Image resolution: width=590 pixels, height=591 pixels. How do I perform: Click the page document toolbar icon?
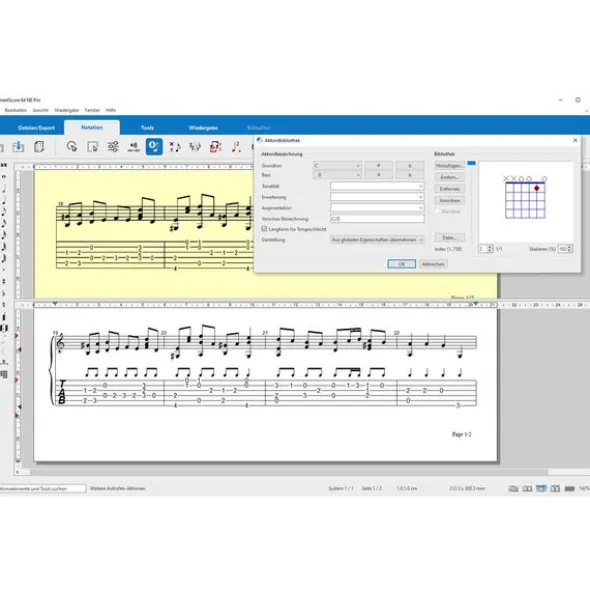(x=39, y=146)
